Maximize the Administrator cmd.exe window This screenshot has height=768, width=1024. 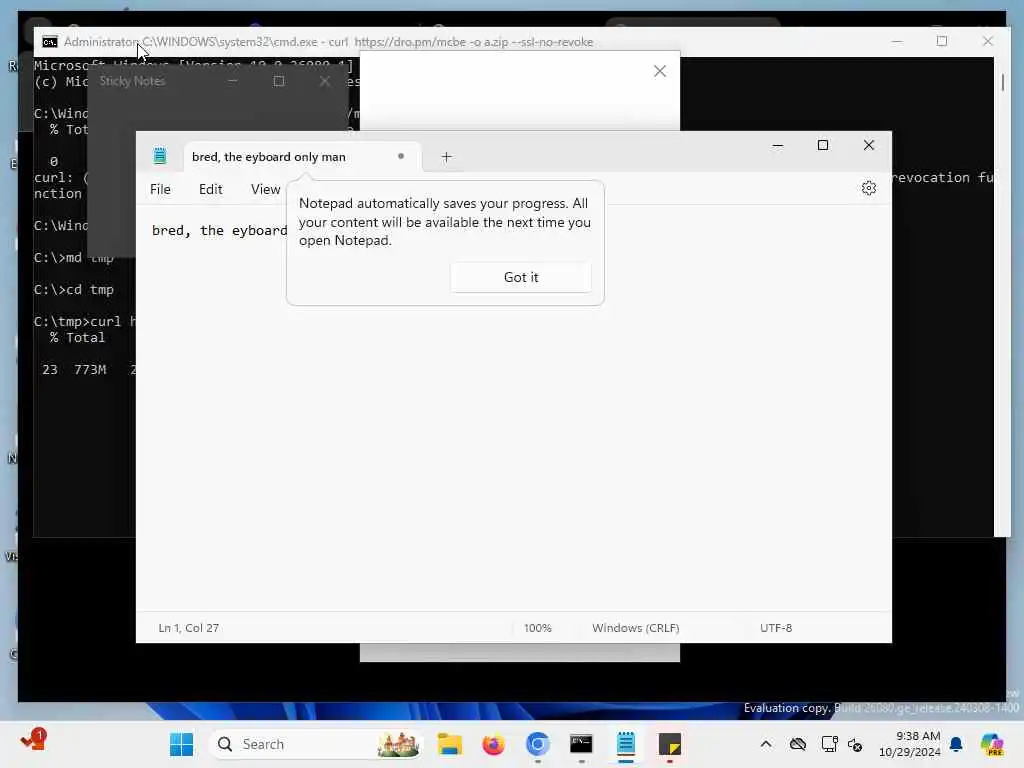(x=942, y=41)
